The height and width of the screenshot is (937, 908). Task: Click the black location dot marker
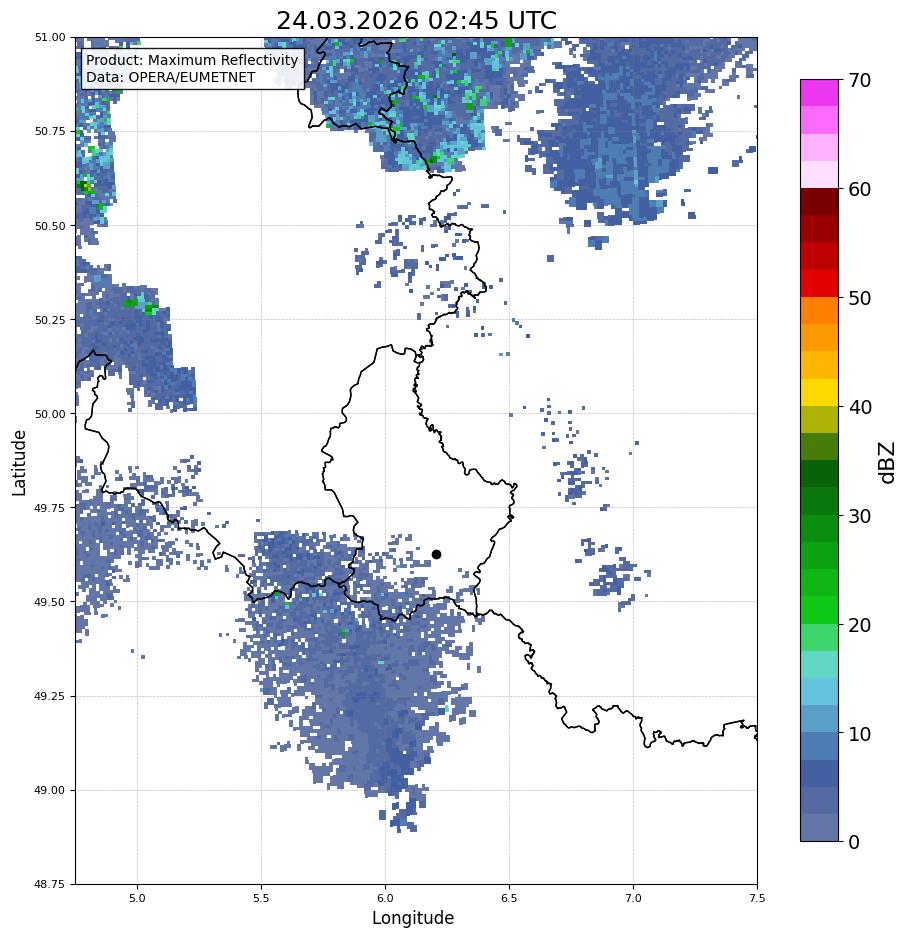[x=436, y=555]
